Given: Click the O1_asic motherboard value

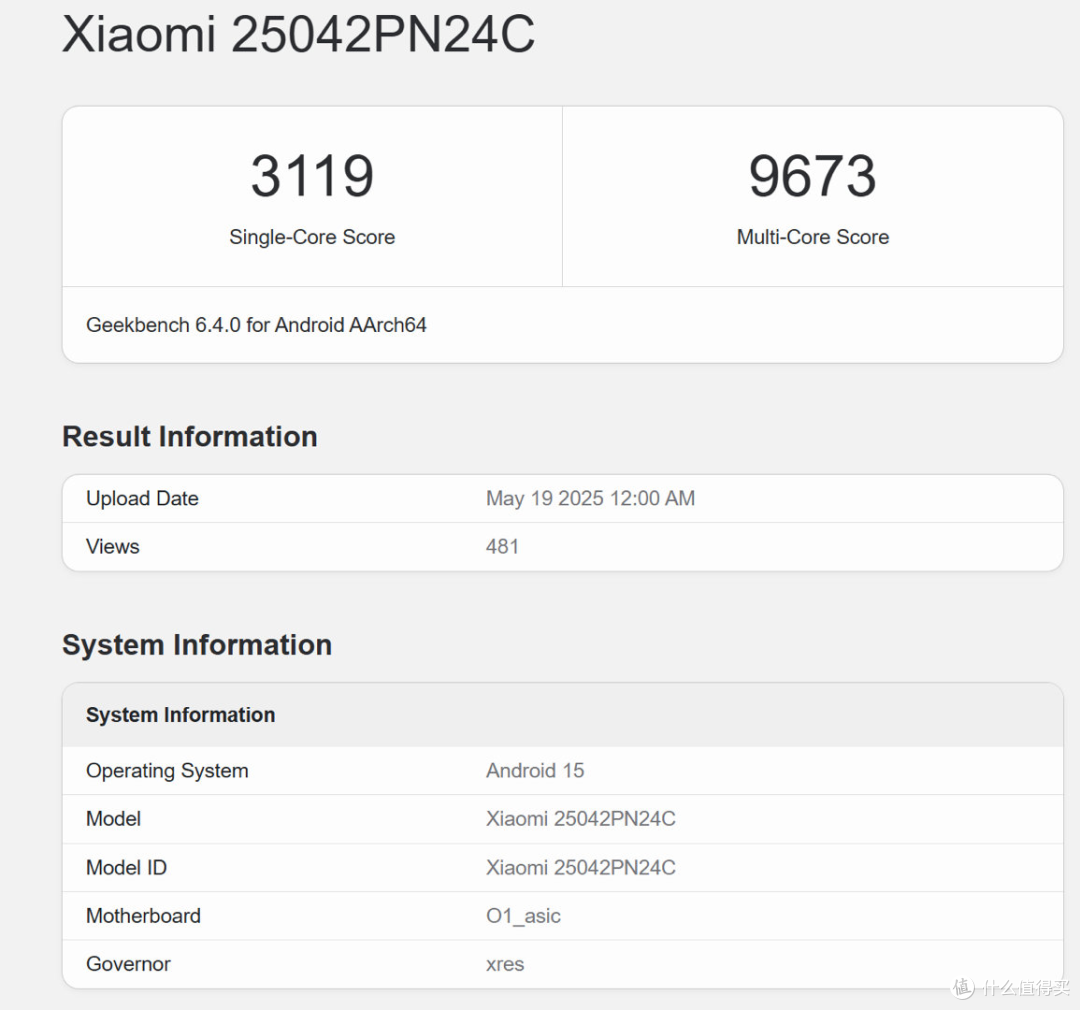Looking at the screenshot, I should (523, 916).
